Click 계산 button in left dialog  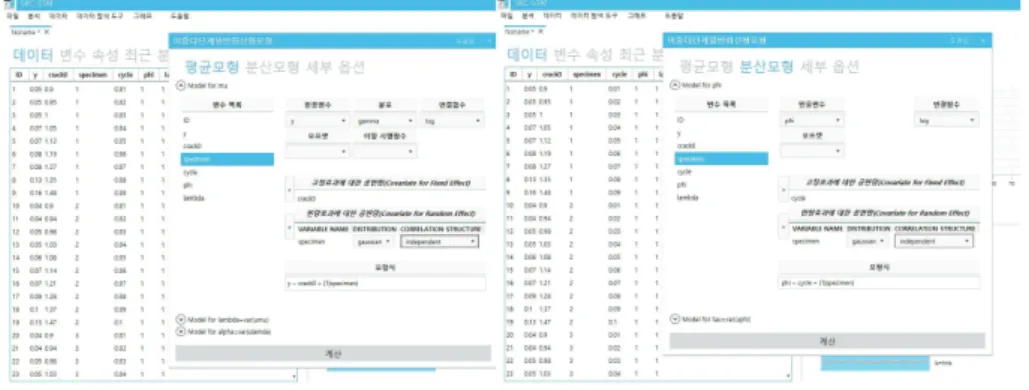tap(333, 353)
